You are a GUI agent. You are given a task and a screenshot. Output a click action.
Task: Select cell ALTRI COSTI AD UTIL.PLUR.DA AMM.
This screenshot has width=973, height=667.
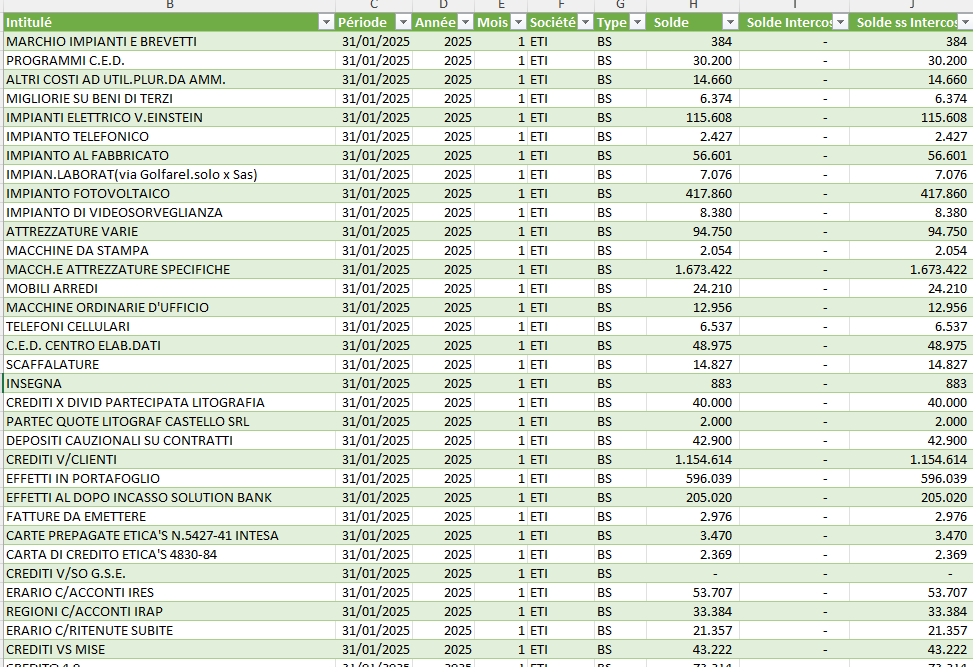[169, 79]
